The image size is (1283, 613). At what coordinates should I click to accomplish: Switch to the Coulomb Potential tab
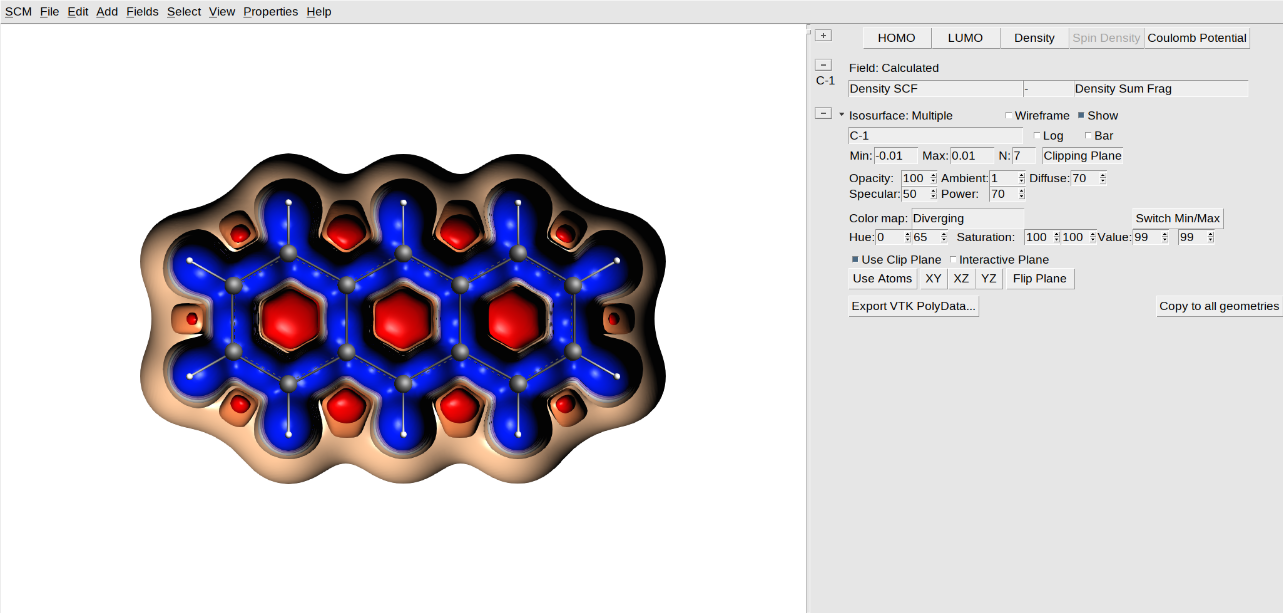tap(1197, 37)
